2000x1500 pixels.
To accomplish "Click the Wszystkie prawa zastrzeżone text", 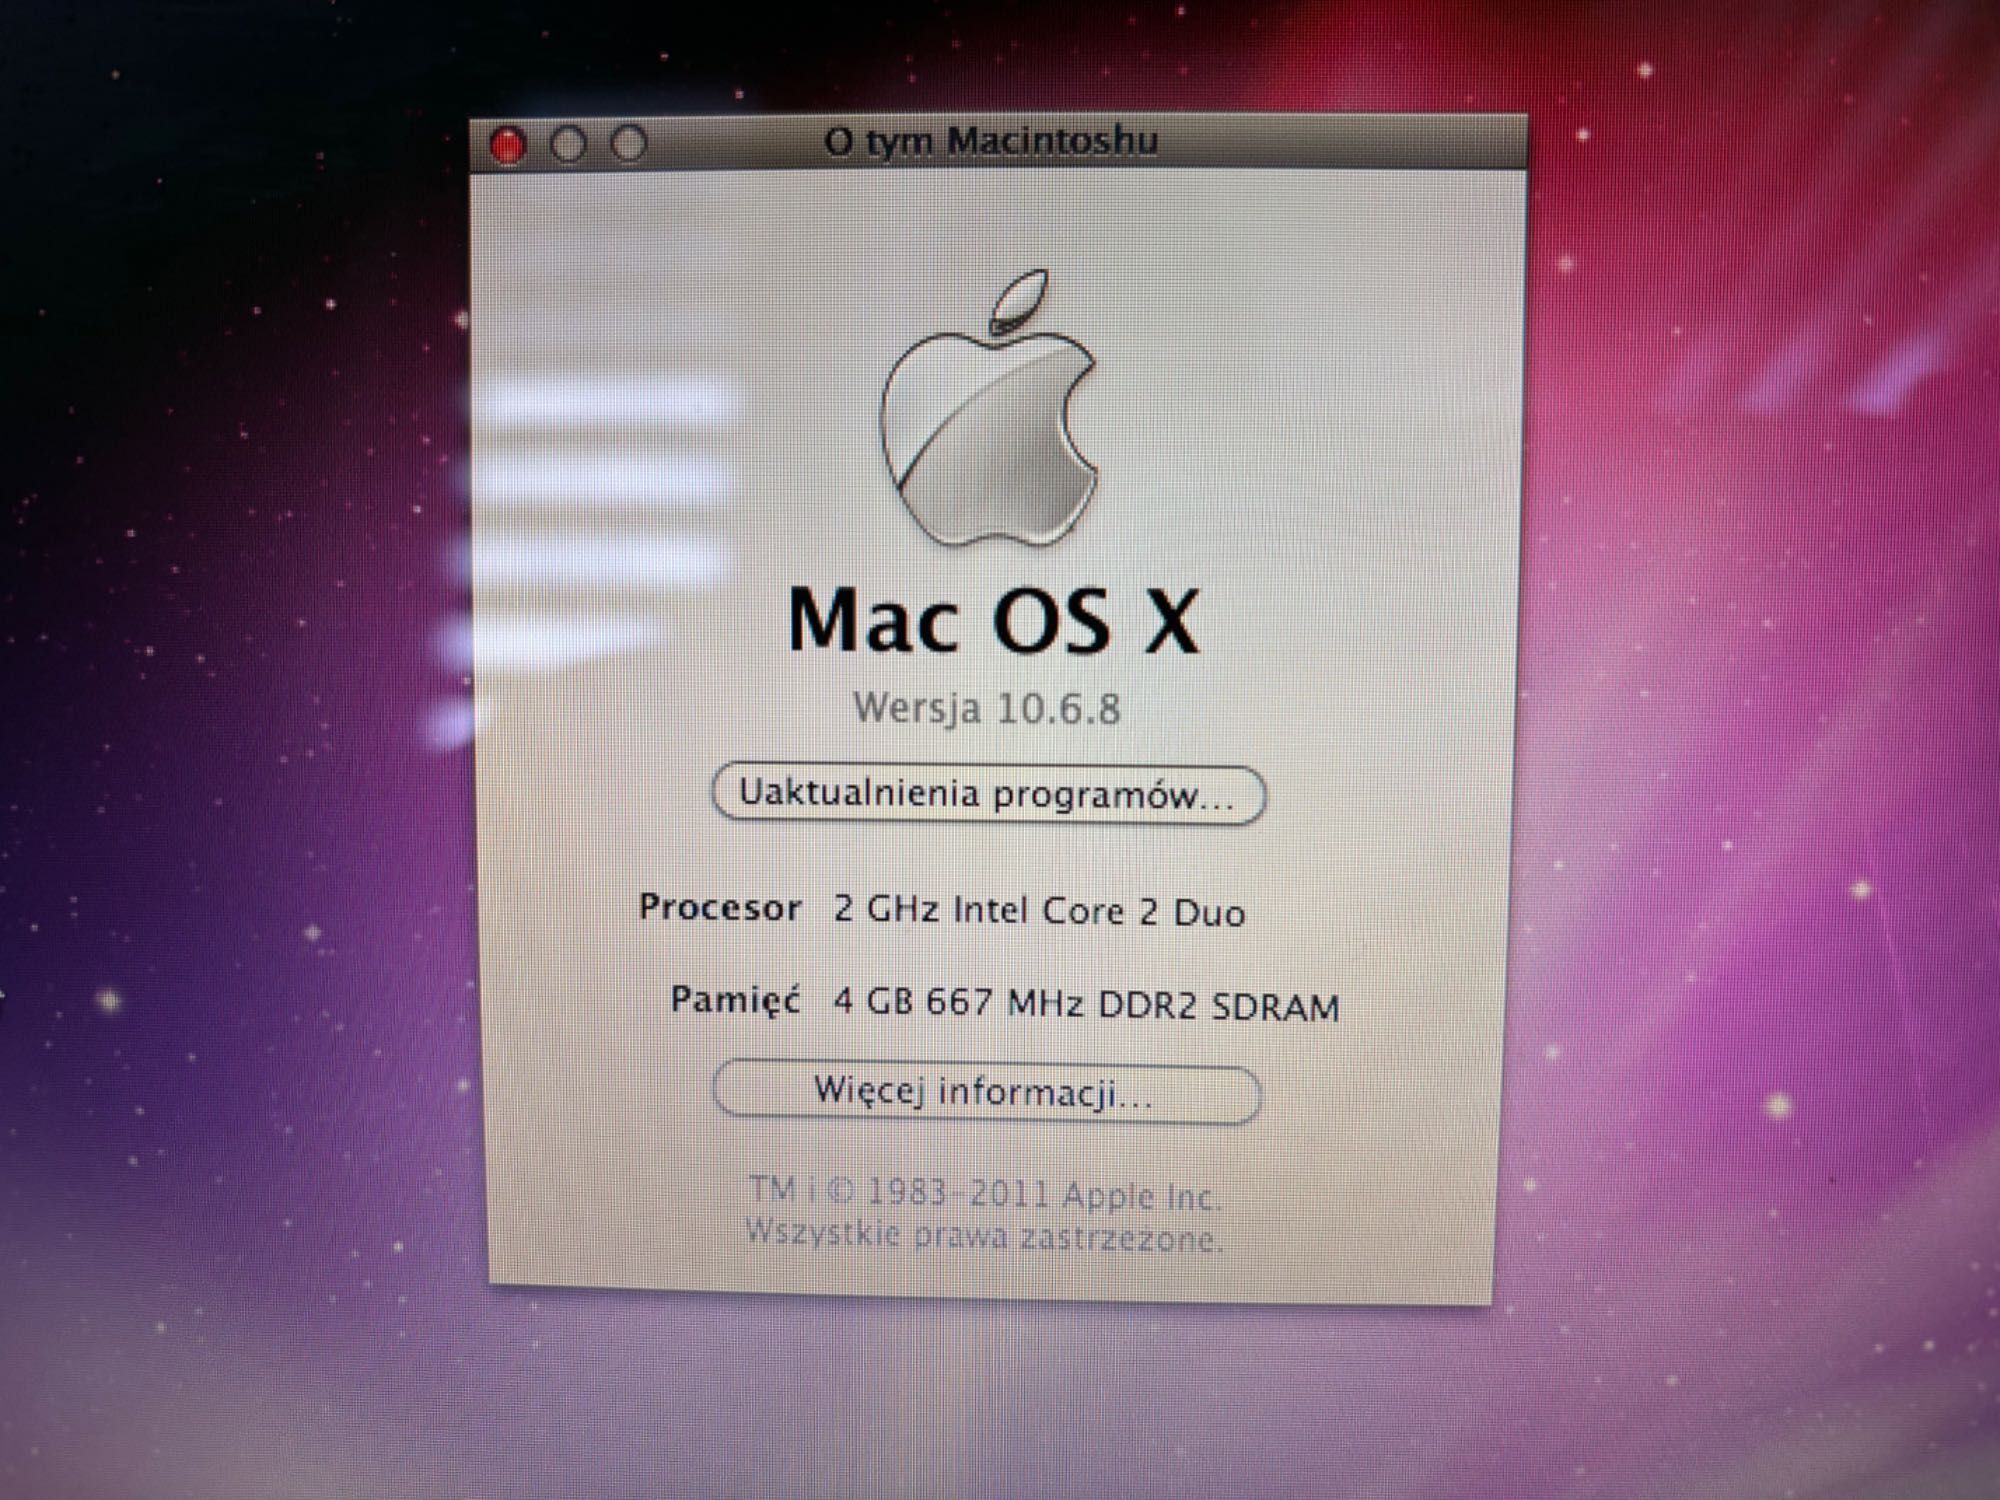I will pyautogui.click(x=984, y=1236).
